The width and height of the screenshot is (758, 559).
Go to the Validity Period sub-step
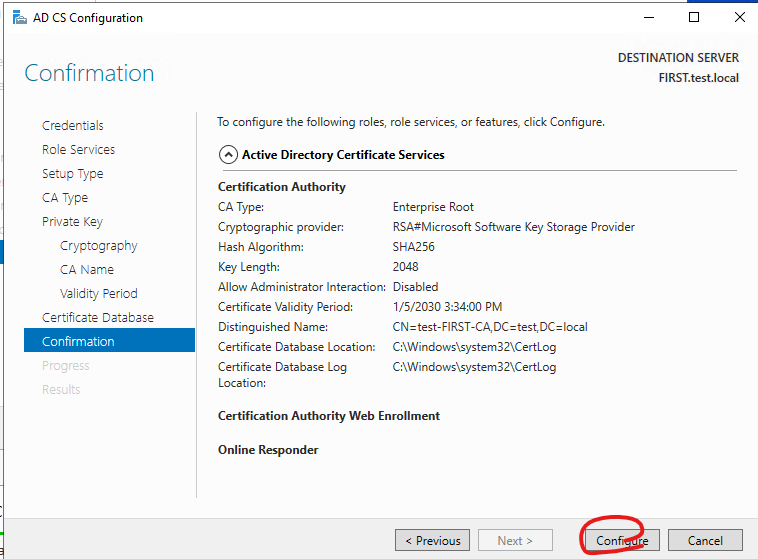pyautogui.click(x=99, y=294)
